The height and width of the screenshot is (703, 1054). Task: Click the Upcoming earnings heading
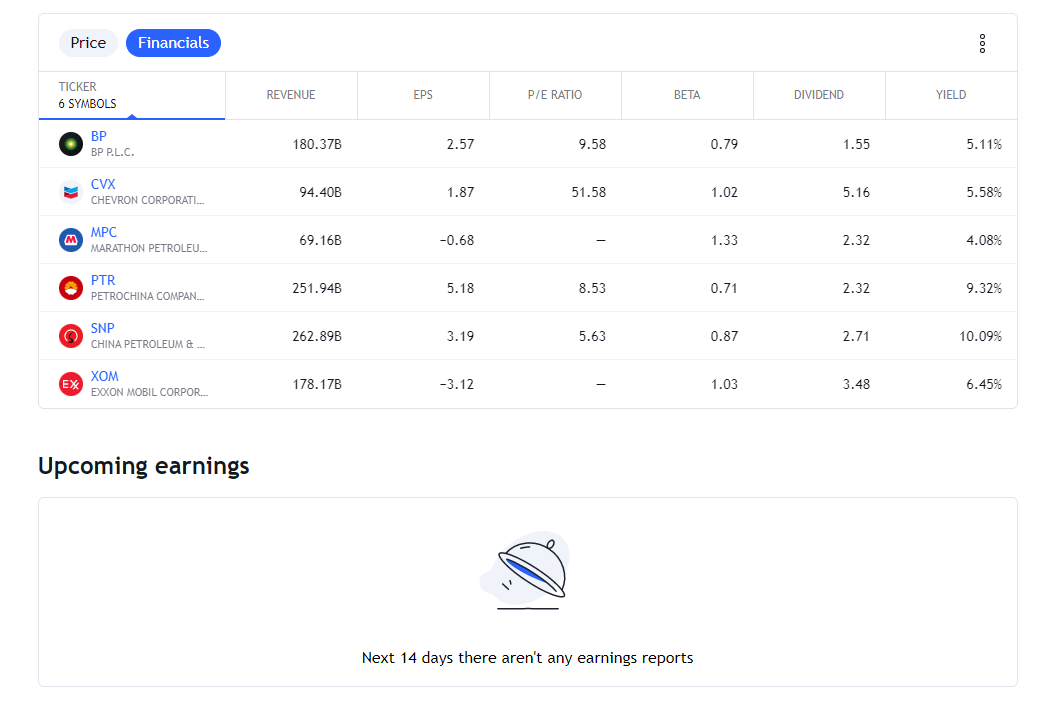point(144,466)
